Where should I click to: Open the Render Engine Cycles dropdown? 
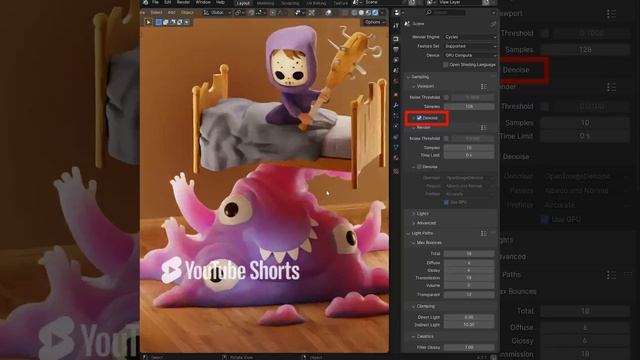[470, 37]
